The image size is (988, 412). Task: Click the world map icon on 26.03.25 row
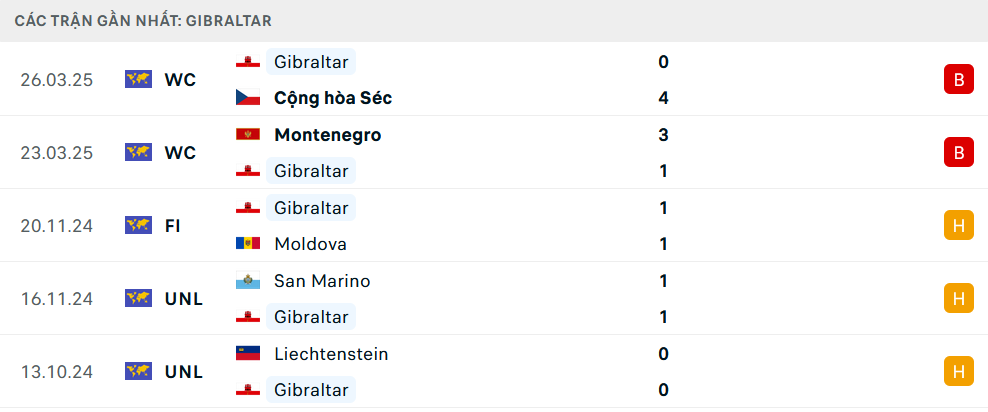(x=138, y=79)
